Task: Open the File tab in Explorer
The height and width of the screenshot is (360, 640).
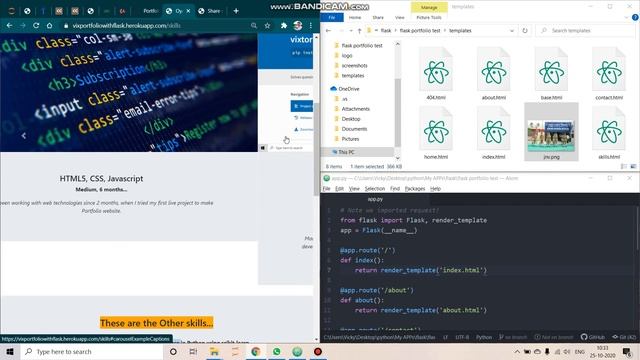Action: coord(332,18)
